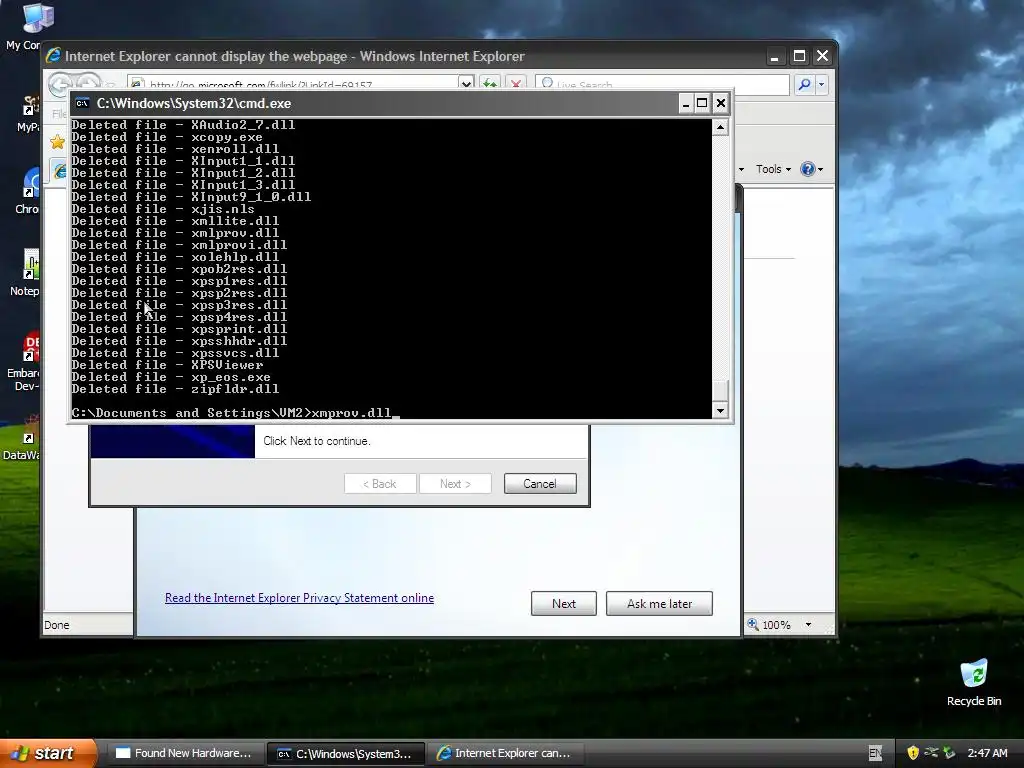Open the Help icon dropdown arrow
This screenshot has width=1024, height=768.
(x=820, y=169)
